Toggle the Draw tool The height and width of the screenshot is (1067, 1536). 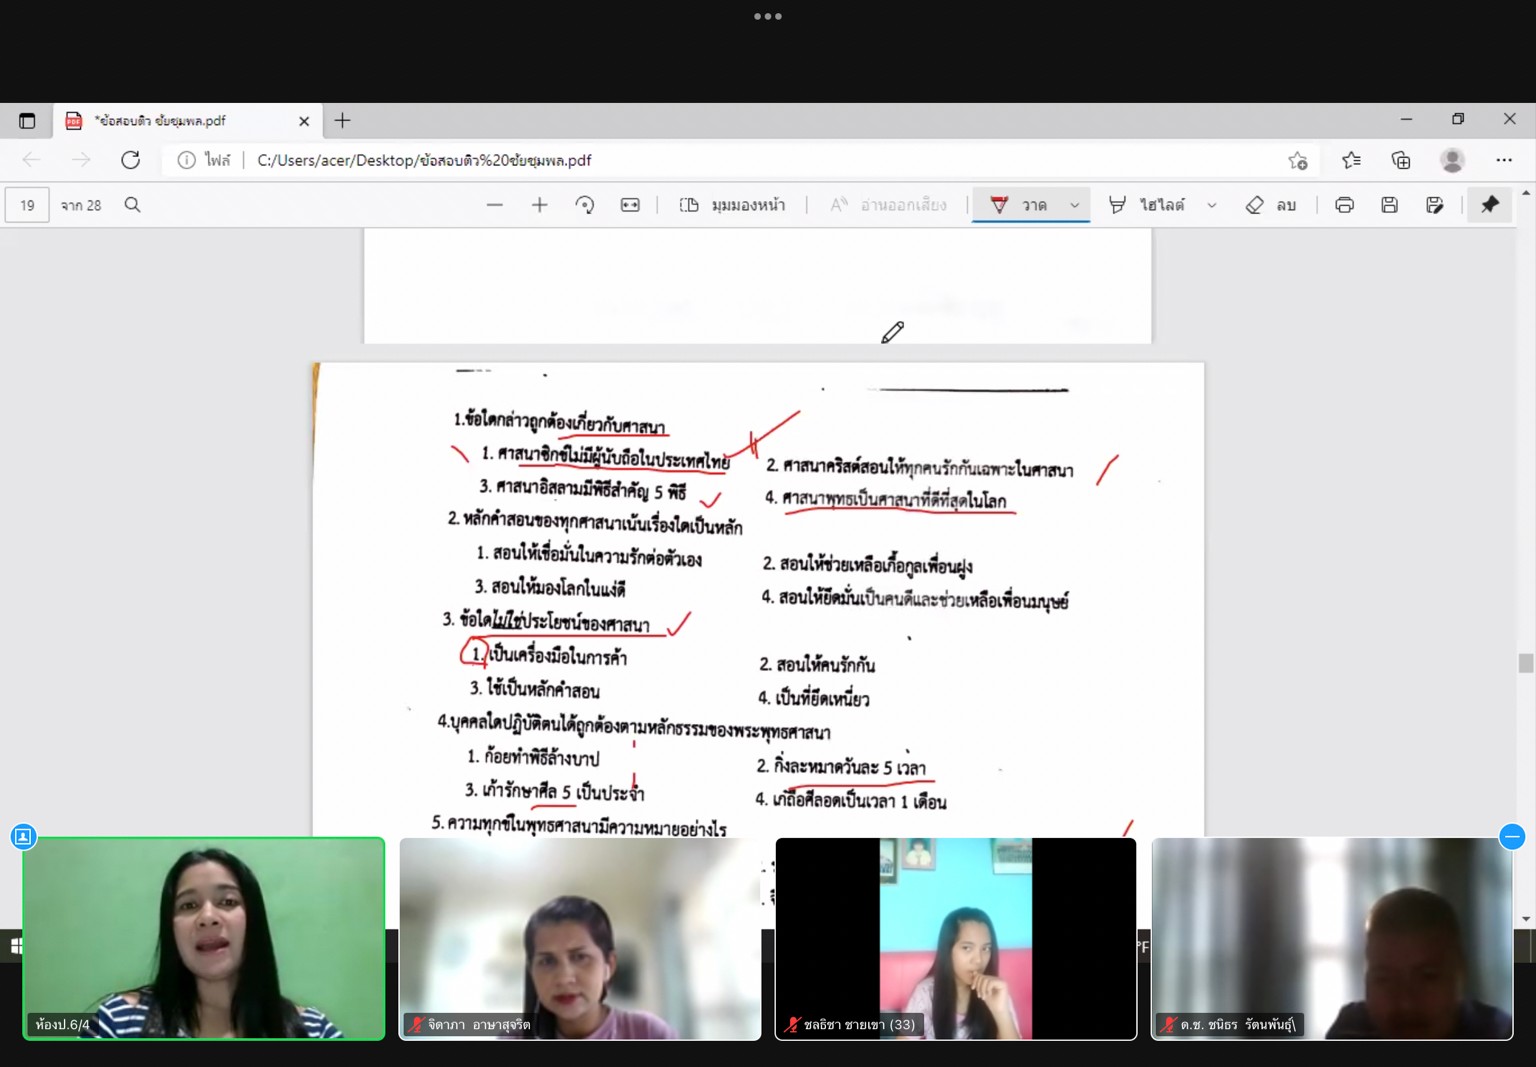(x=1018, y=205)
